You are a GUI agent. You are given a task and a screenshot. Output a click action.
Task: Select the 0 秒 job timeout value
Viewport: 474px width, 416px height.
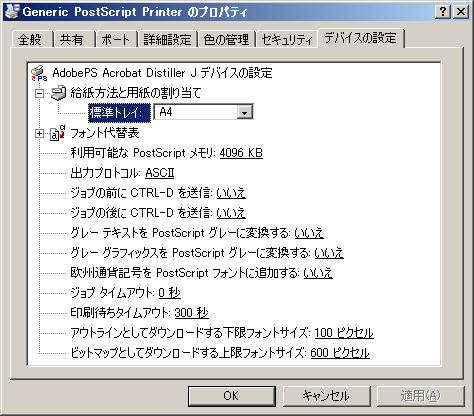[x=170, y=293]
